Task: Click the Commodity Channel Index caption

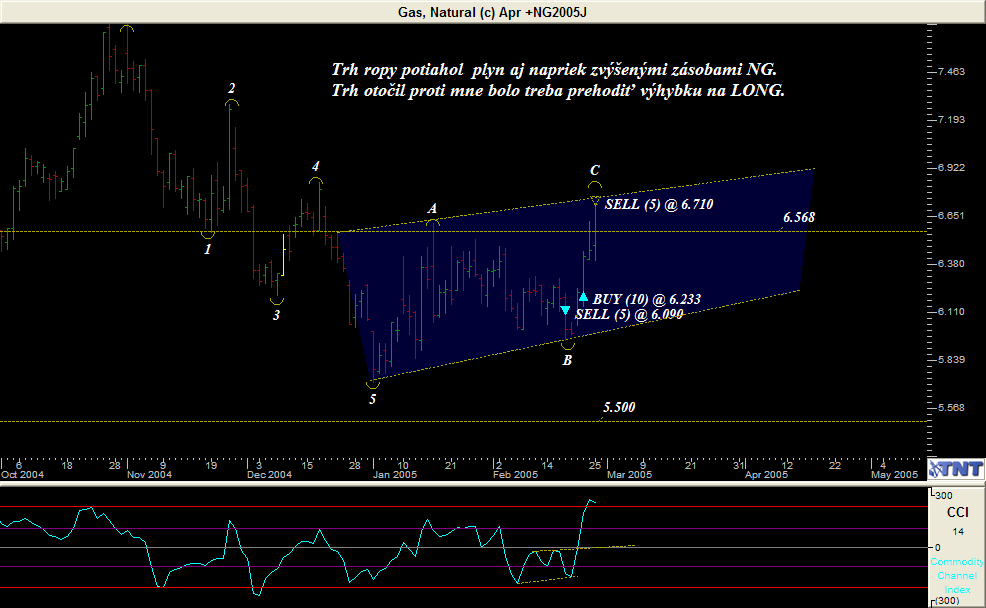Action: tap(957, 576)
